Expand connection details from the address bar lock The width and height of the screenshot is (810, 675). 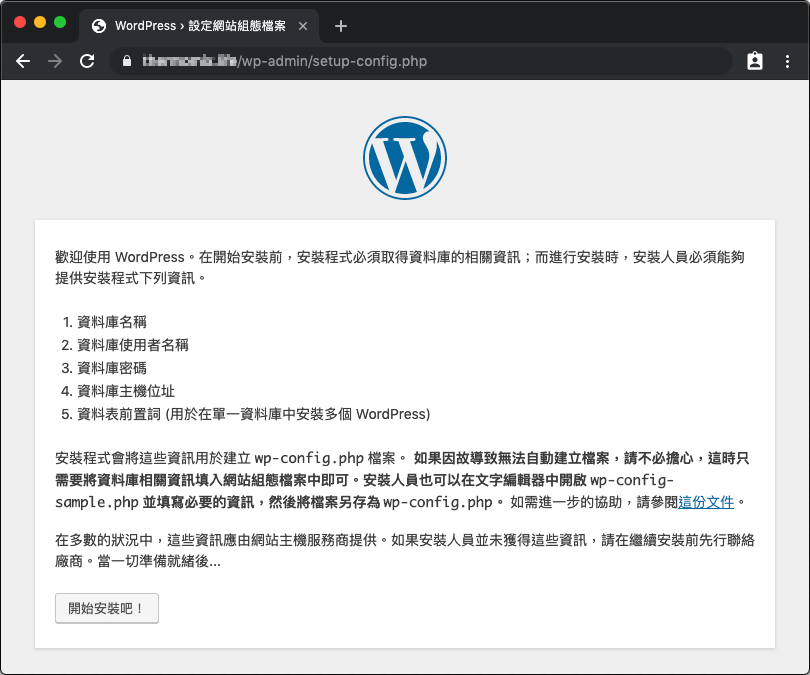pos(126,61)
